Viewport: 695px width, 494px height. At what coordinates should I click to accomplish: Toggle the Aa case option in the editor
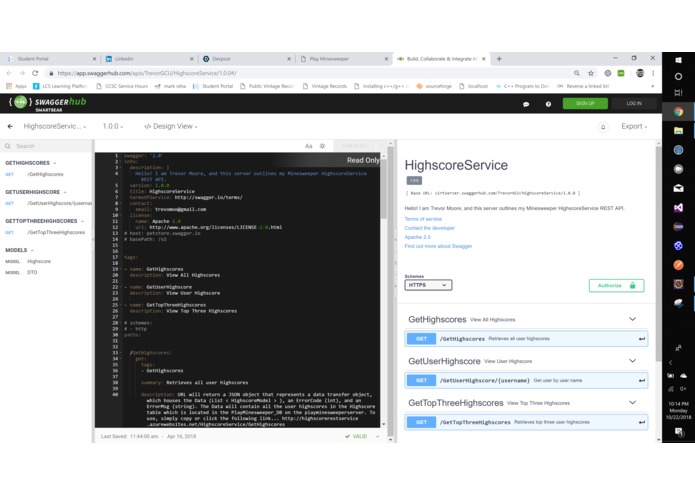pyautogui.click(x=308, y=146)
